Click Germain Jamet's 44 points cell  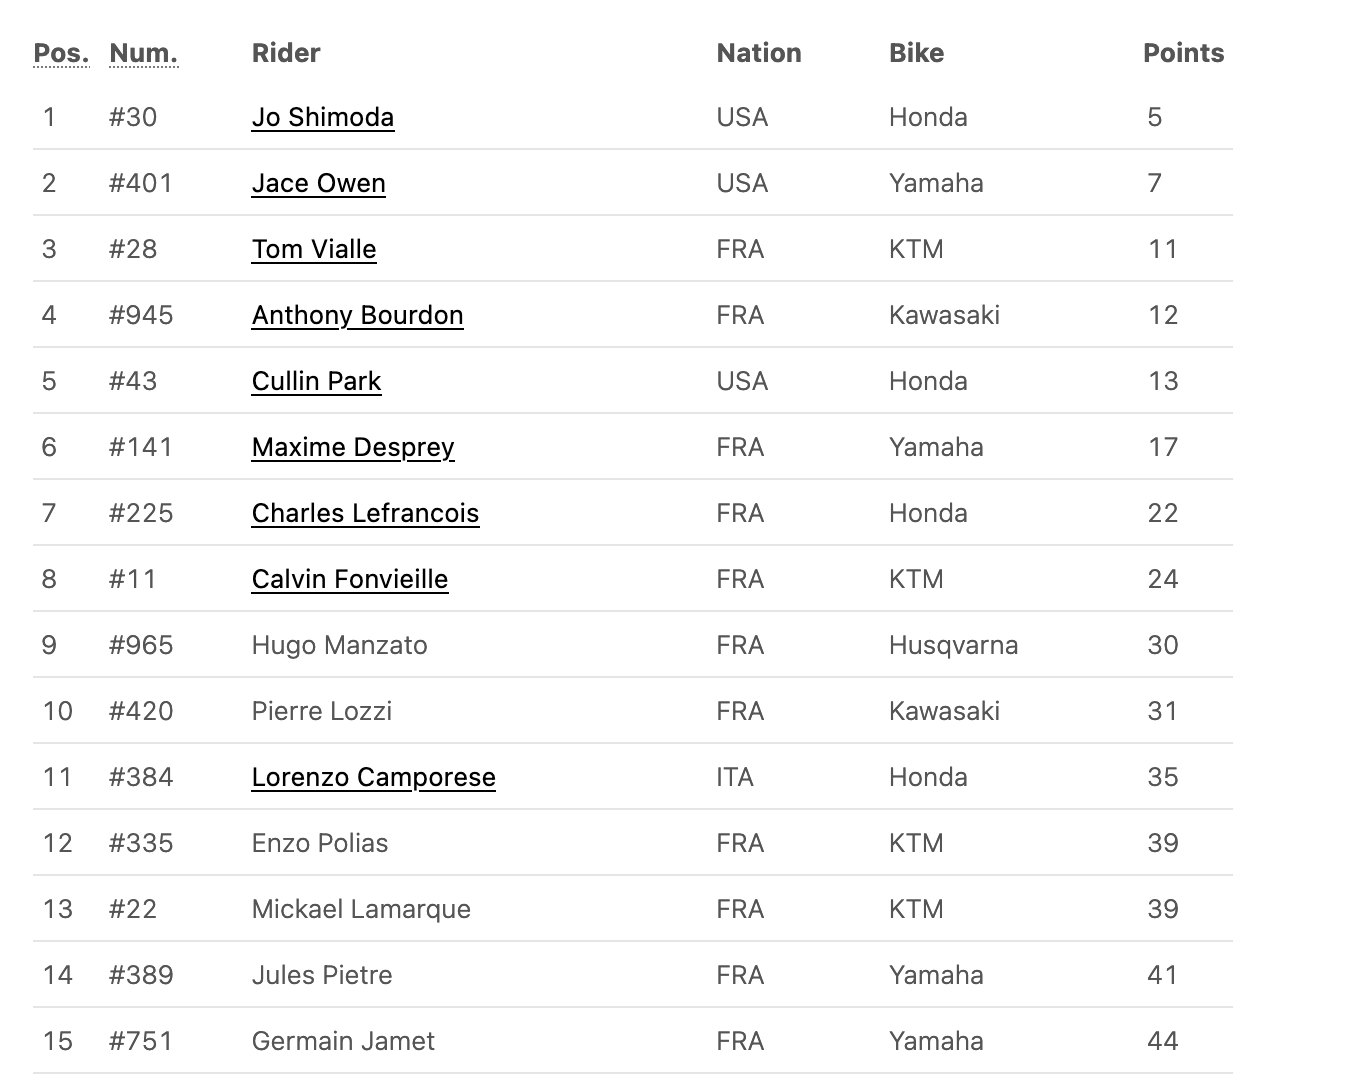tap(1163, 1041)
